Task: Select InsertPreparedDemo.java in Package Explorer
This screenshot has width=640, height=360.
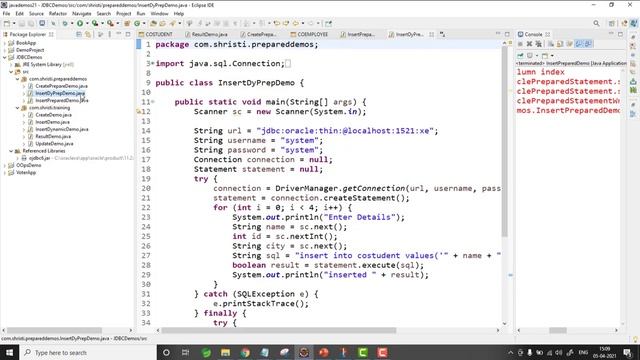Action: (x=62, y=100)
